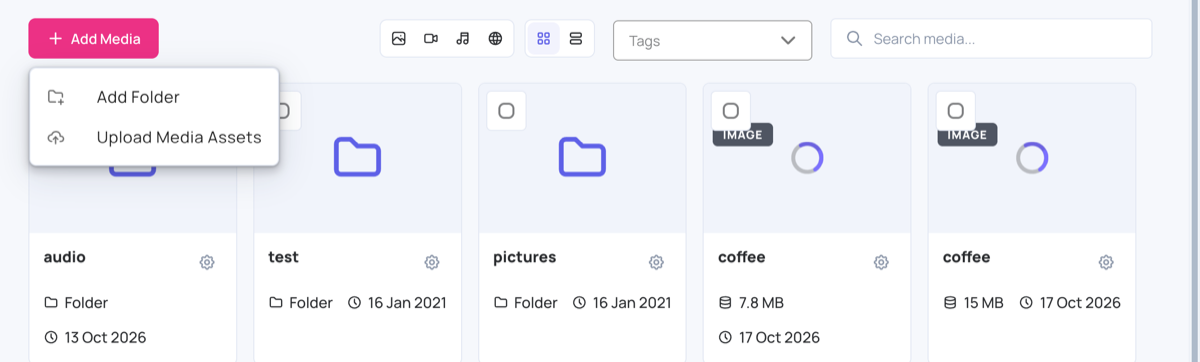Click the search magnifier icon

tap(854, 39)
